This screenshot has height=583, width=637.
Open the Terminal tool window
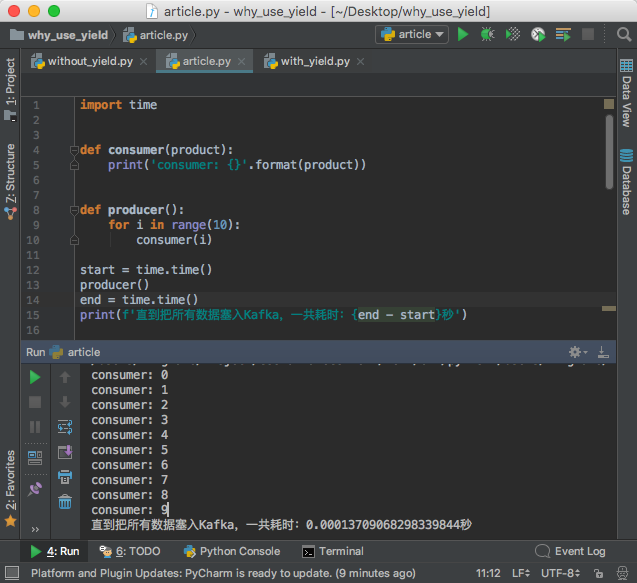[x=333, y=551]
